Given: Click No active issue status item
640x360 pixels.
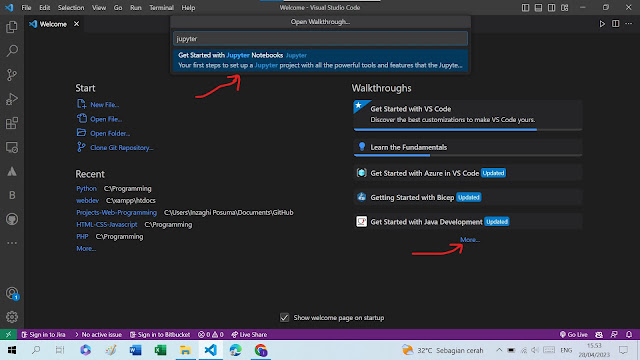Looking at the screenshot, I should click(x=98, y=334).
